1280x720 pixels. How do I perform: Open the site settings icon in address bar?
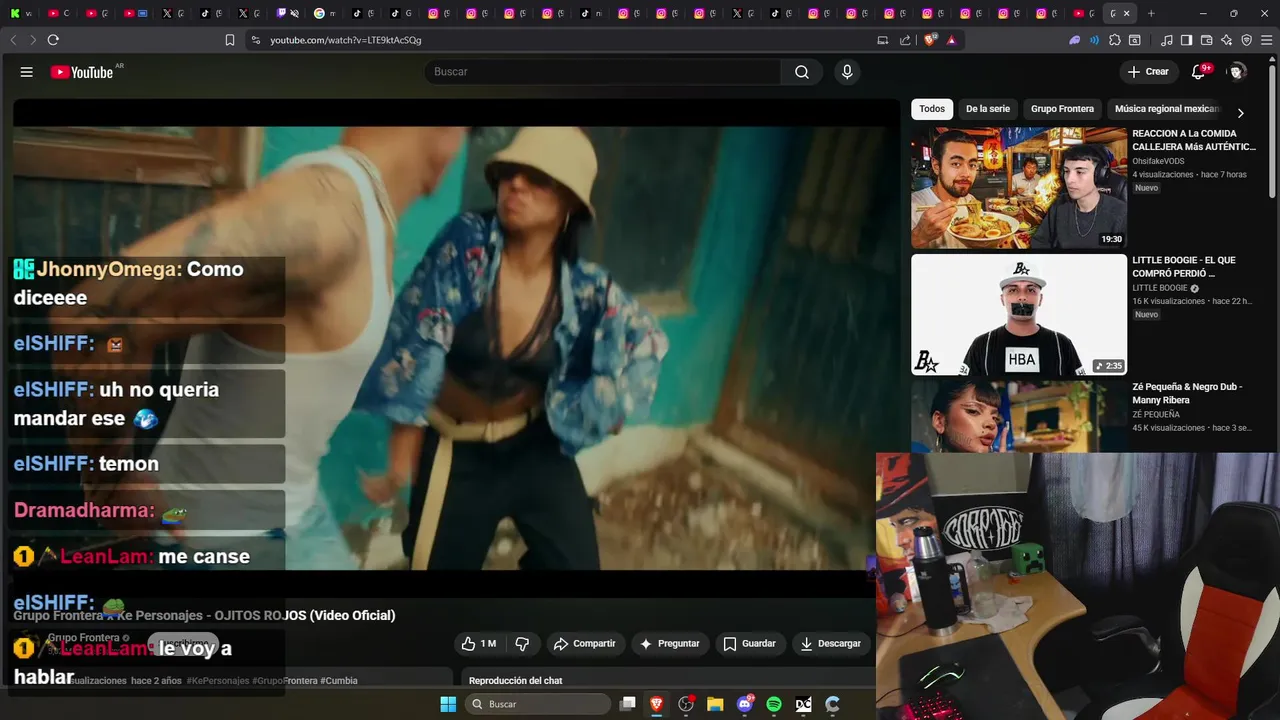pos(256,40)
